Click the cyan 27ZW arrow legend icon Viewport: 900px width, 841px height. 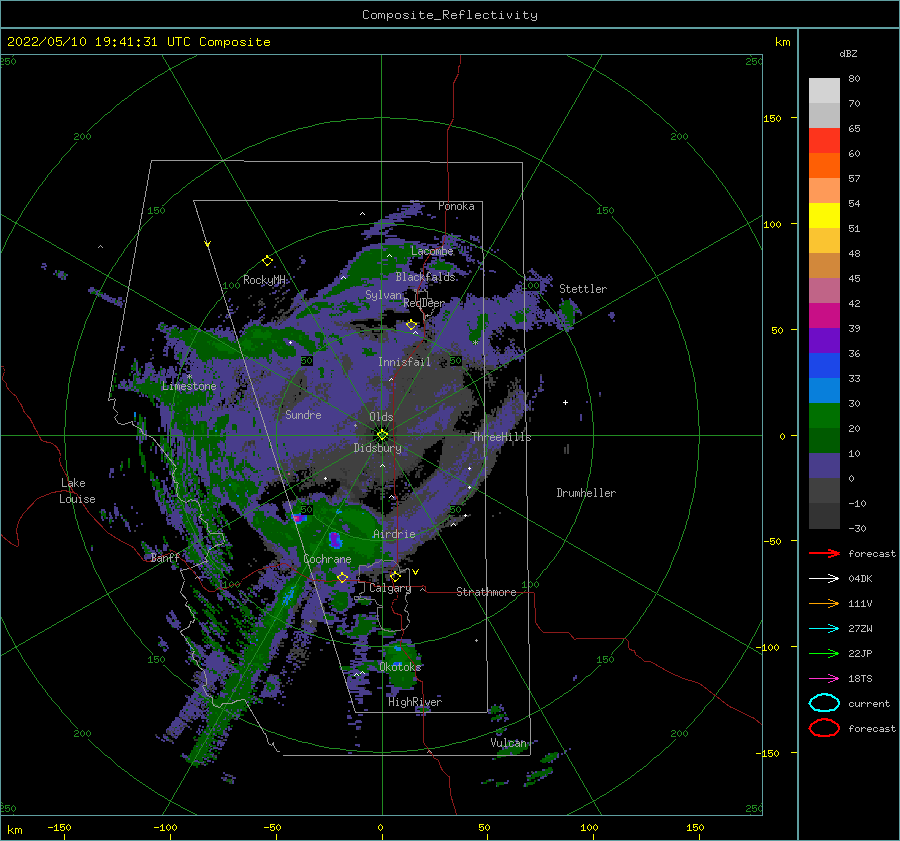(x=824, y=629)
